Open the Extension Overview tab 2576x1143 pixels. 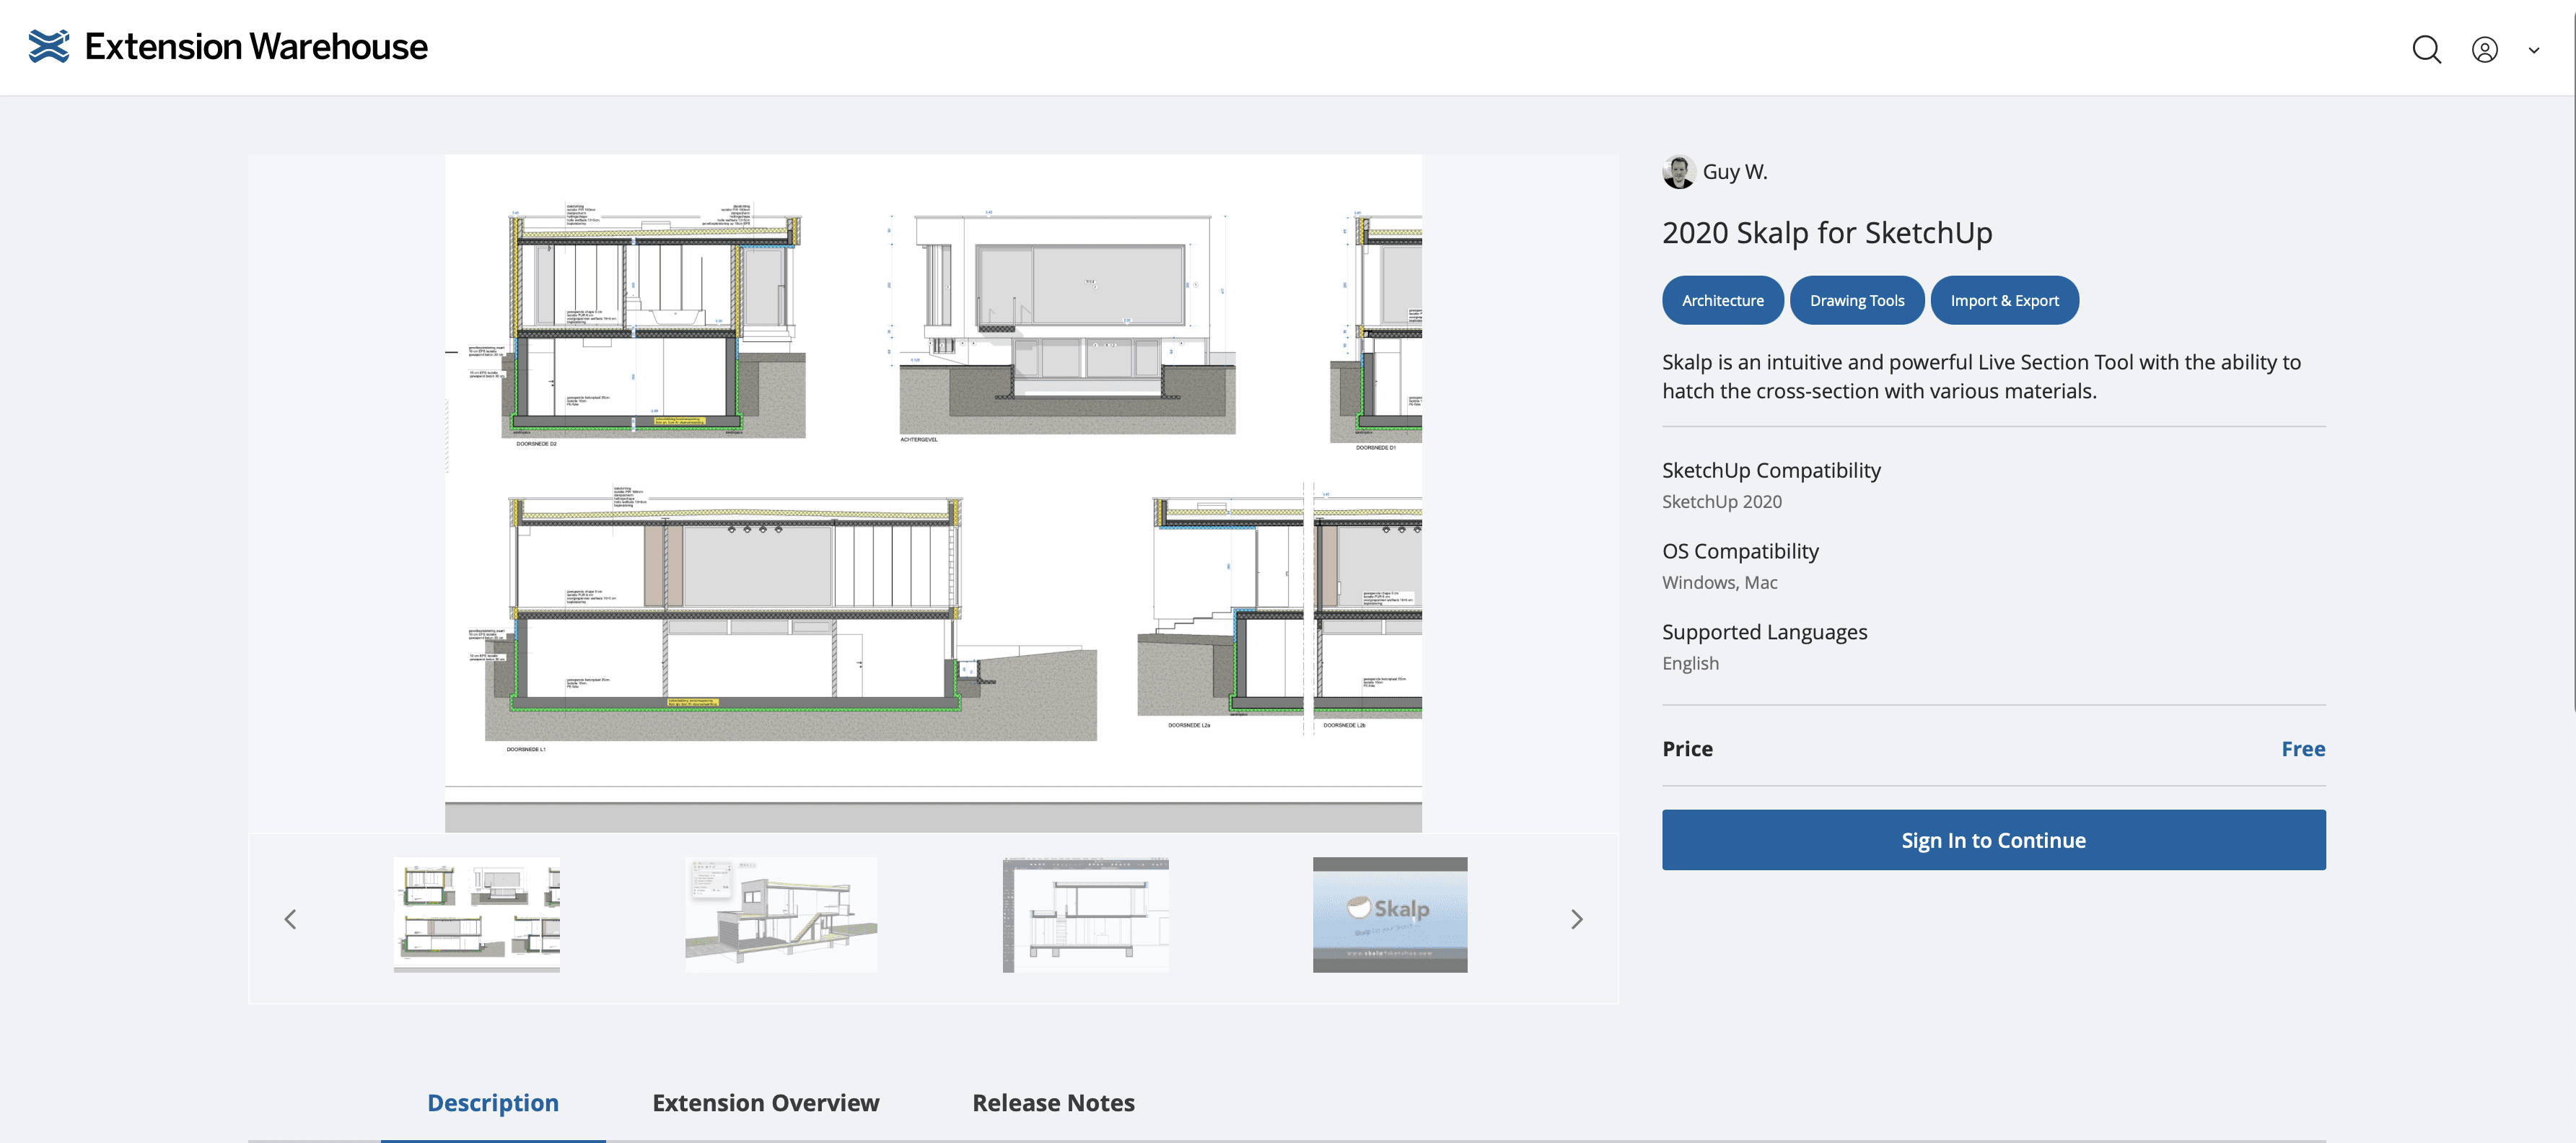point(765,1102)
